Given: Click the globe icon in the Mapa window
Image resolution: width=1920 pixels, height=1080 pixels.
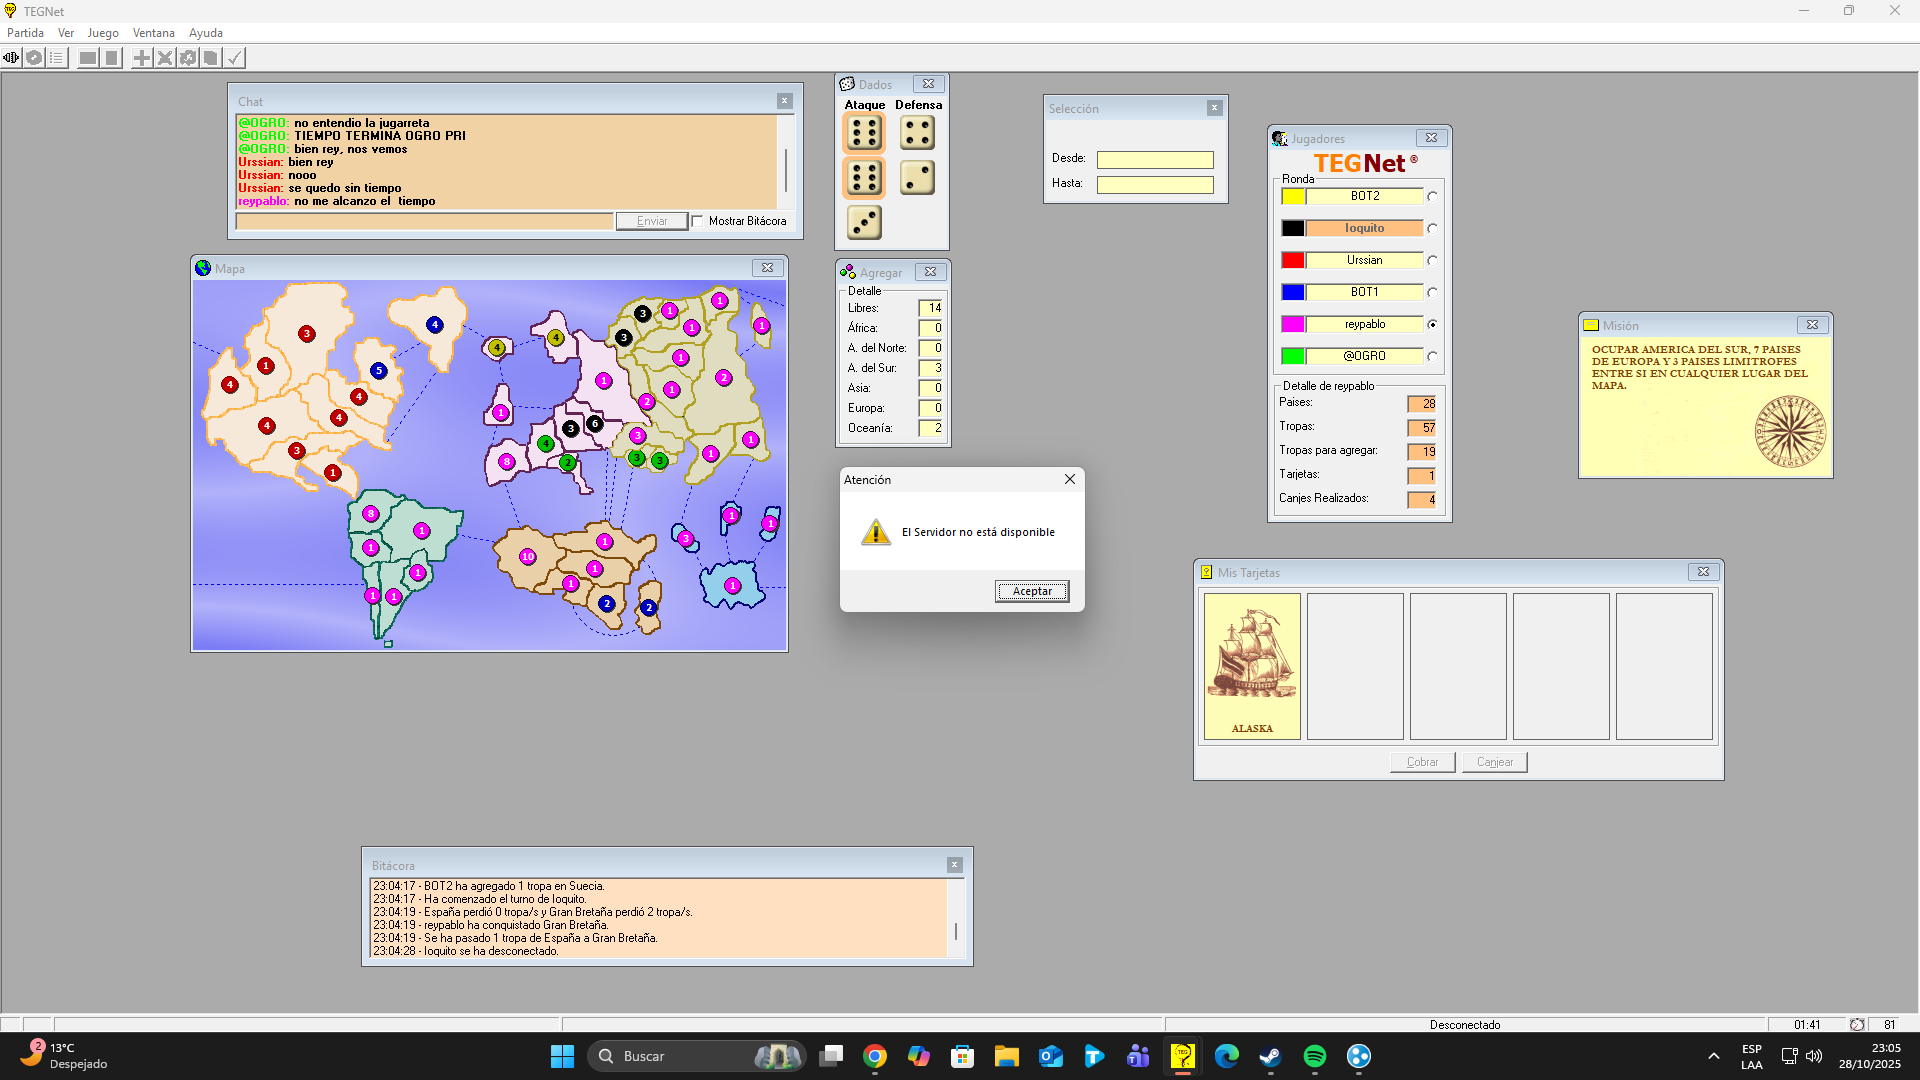Looking at the screenshot, I should click(x=203, y=268).
